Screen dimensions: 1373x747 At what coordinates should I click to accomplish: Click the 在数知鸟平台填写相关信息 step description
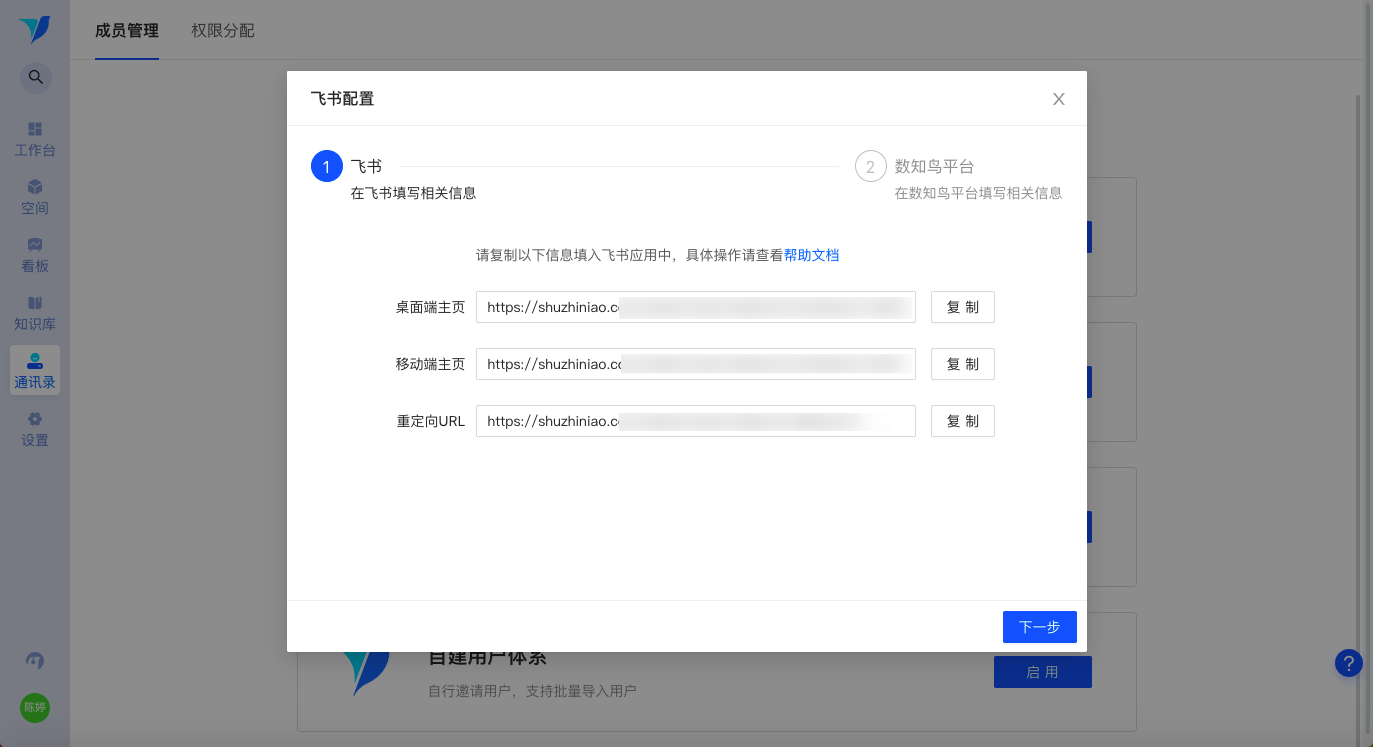click(x=979, y=193)
